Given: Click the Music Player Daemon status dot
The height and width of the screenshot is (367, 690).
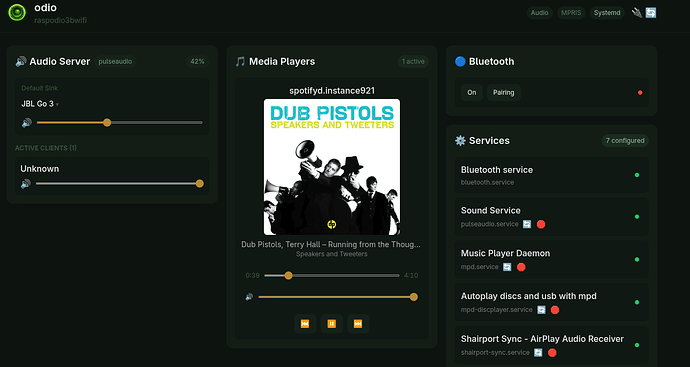Looking at the screenshot, I should tap(637, 260).
